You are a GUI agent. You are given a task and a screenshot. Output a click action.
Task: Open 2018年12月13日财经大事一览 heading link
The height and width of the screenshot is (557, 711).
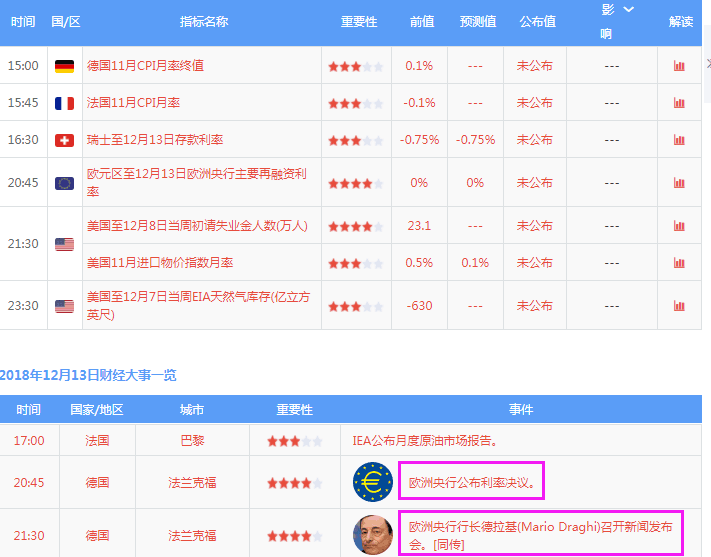[88, 375]
